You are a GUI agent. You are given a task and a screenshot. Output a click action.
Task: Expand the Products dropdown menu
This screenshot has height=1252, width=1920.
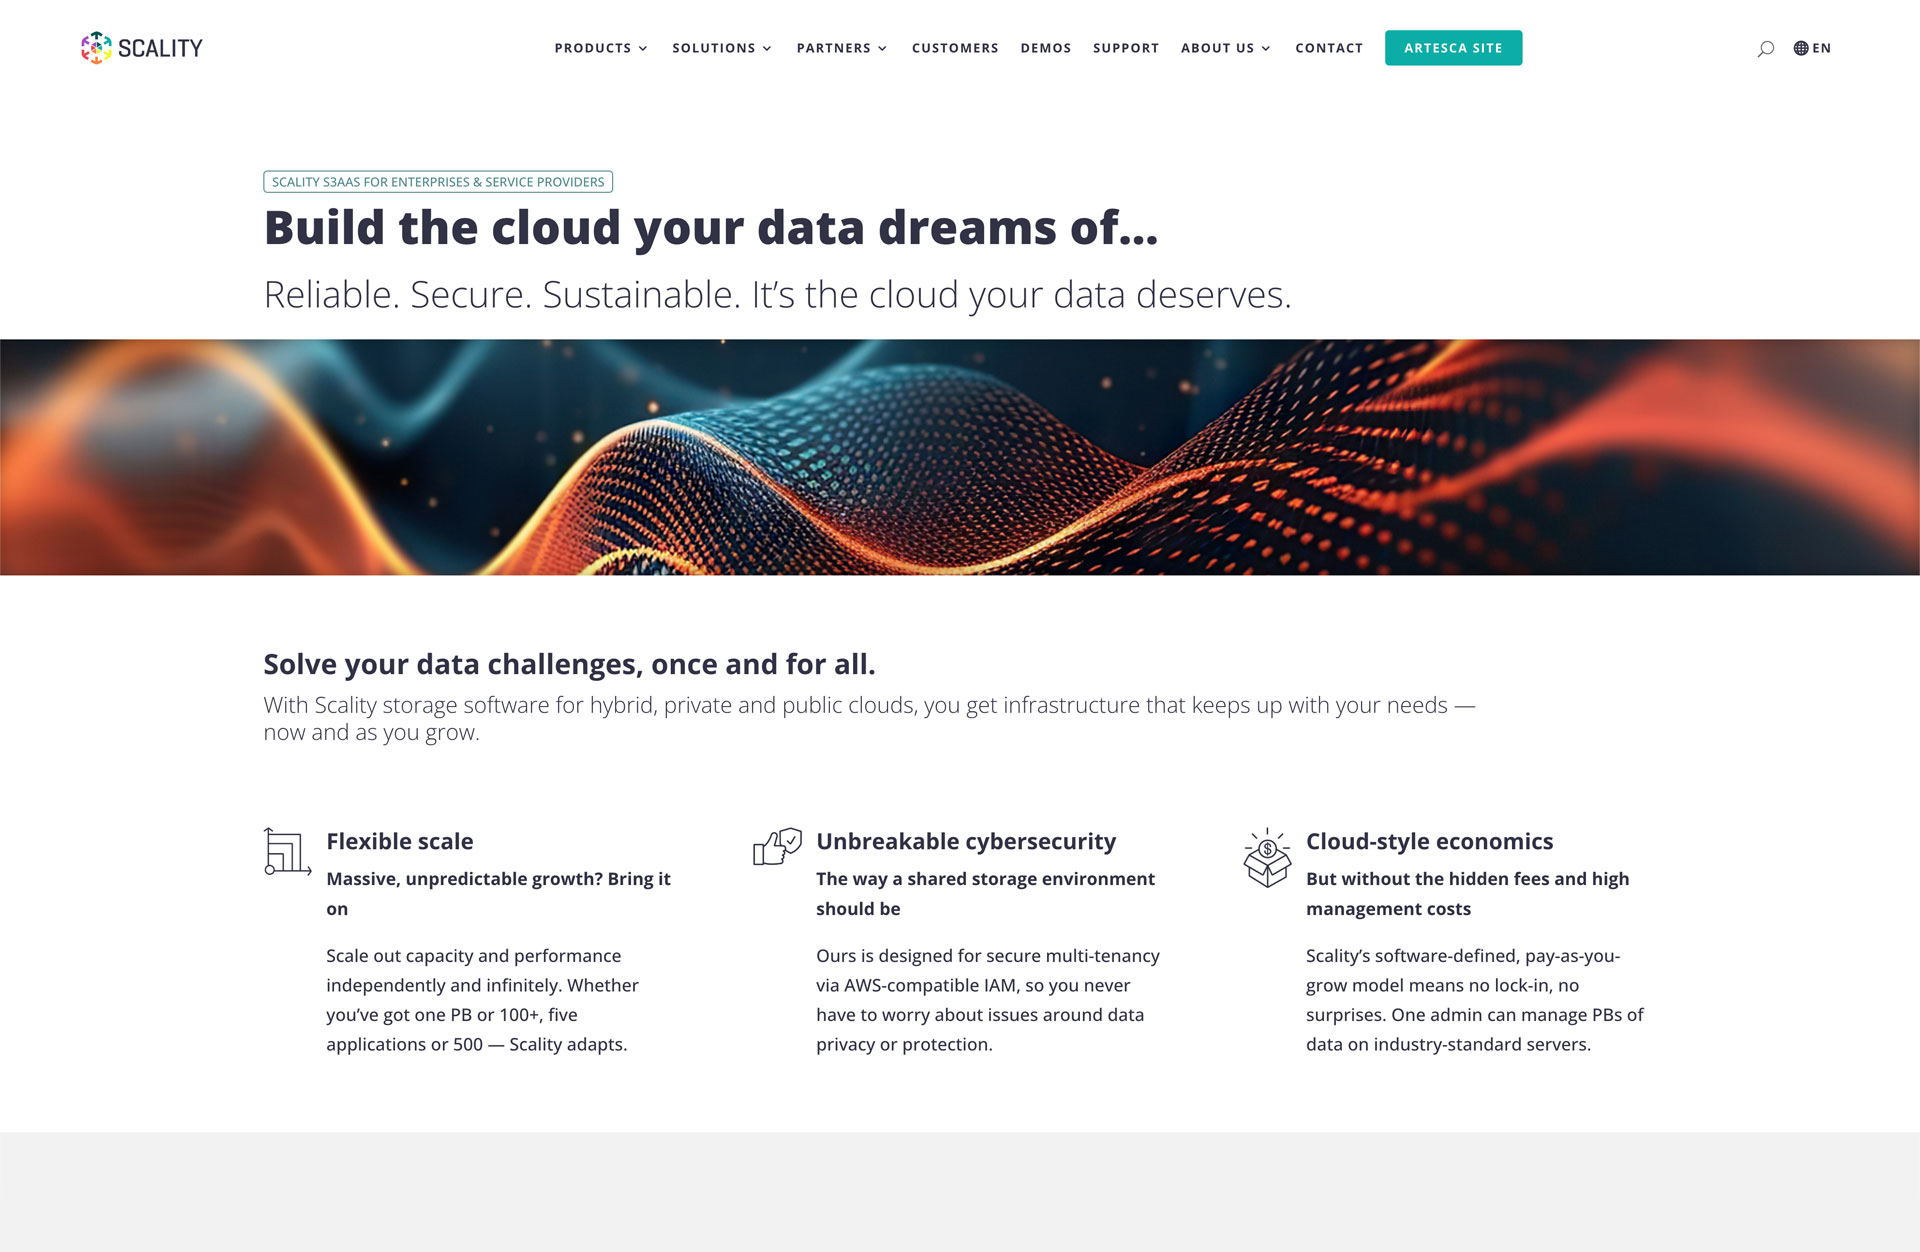[x=598, y=48]
